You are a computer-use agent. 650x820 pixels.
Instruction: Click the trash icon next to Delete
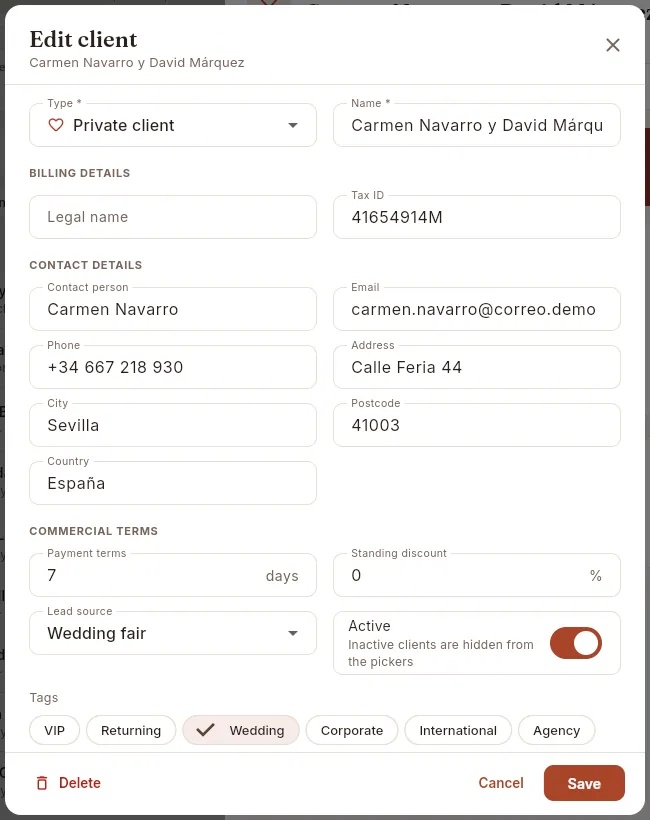(x=42, y=783)
